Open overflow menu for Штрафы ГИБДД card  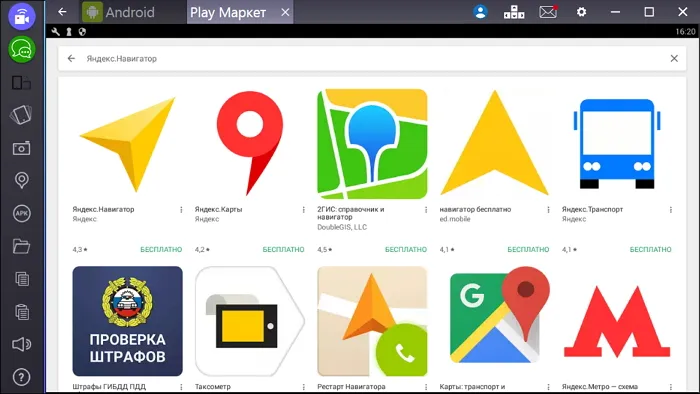pyautogui.click(x=181, y=387)
